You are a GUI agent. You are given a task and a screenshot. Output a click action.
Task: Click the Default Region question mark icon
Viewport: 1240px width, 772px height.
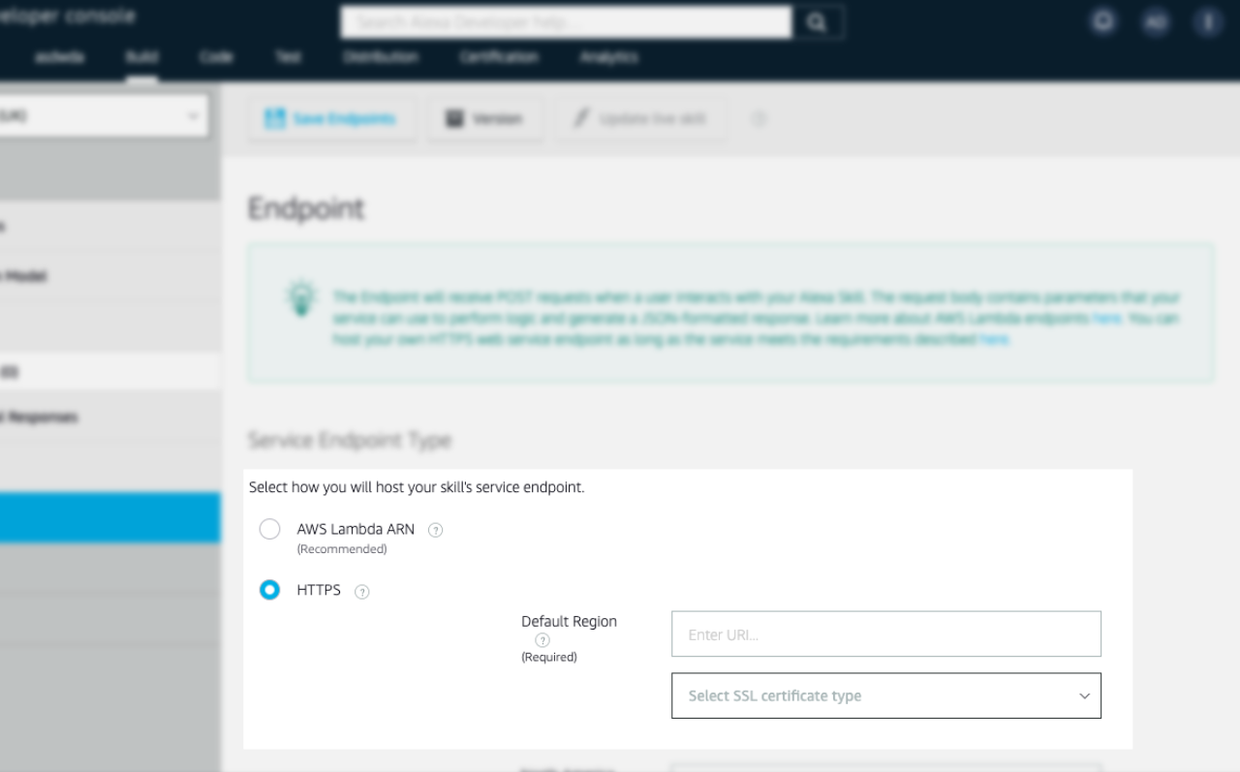(x=542, y=640)
